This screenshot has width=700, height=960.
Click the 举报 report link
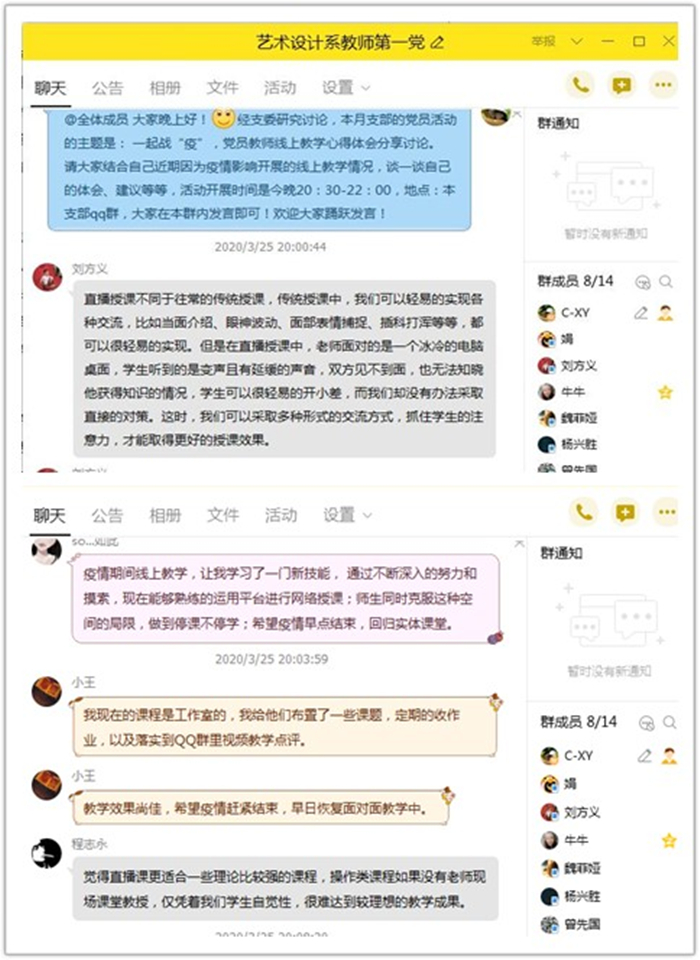coord(543,41)
